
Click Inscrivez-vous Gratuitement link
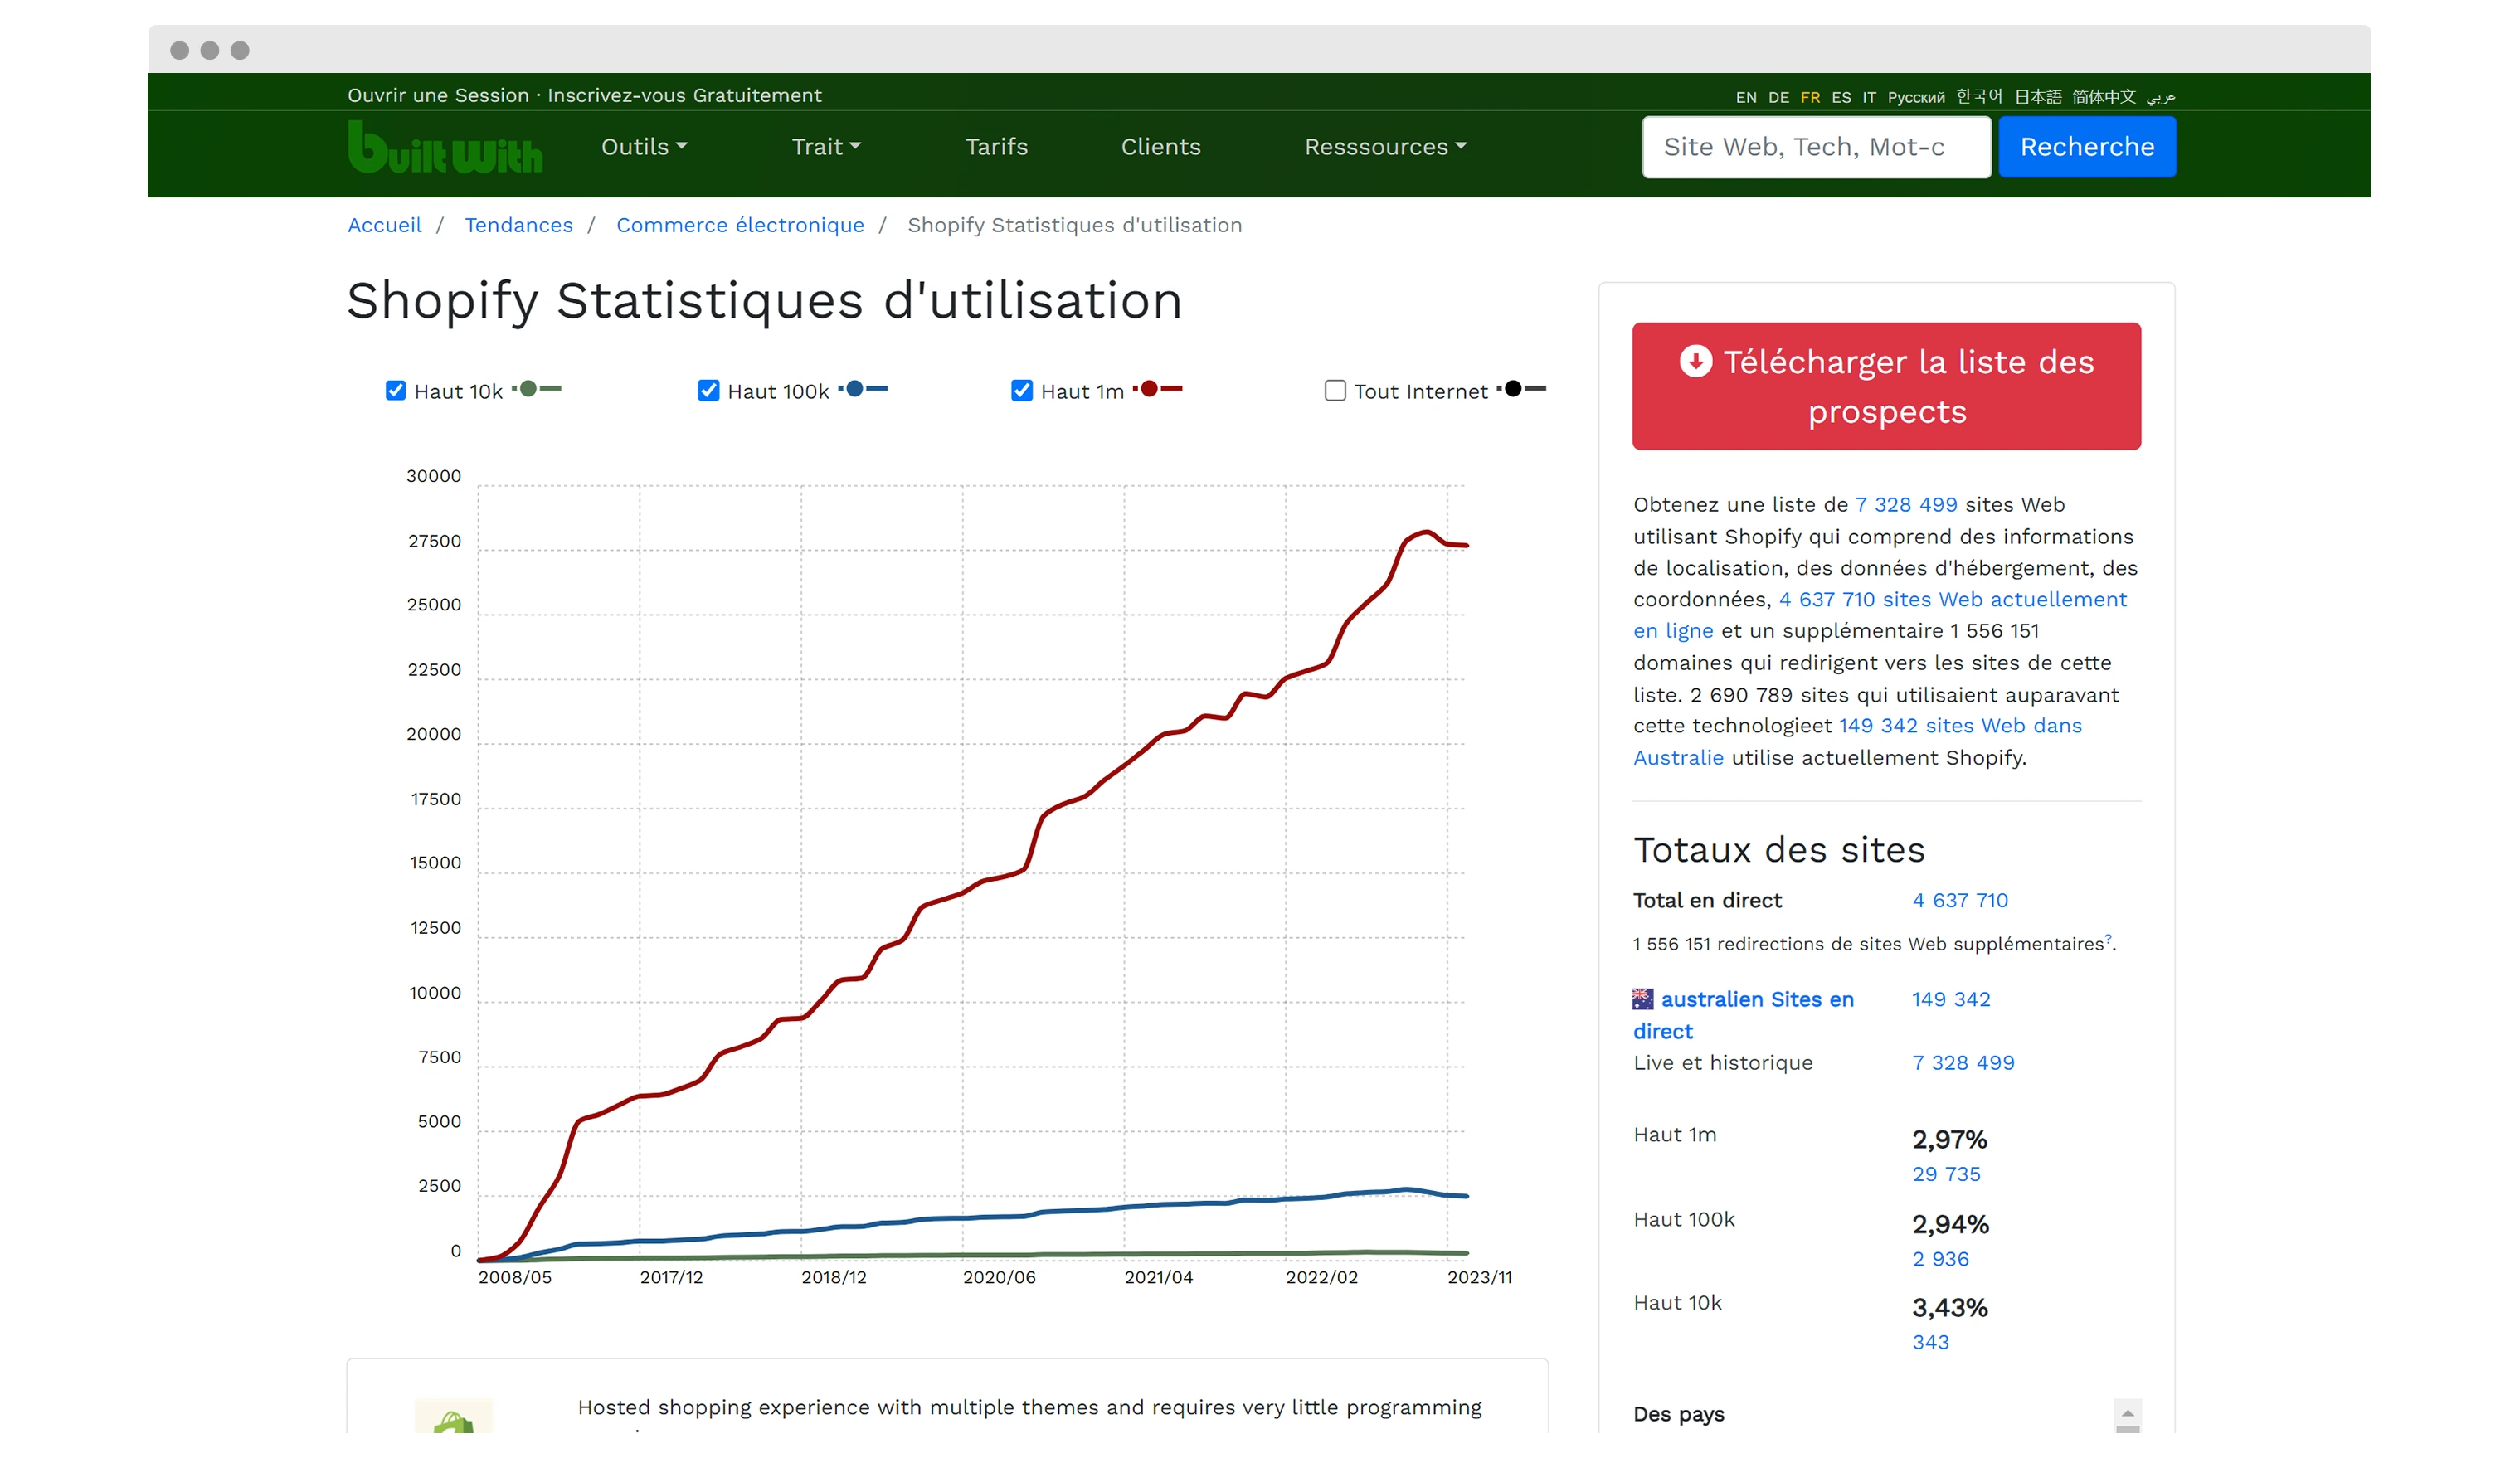click(x=684, y=95)
